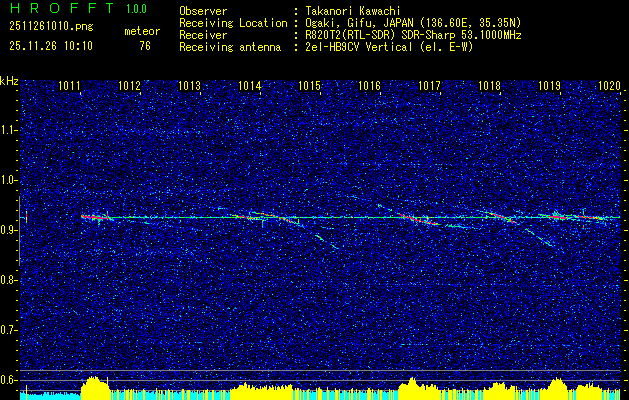Click the version number 1.0.0

136,8
